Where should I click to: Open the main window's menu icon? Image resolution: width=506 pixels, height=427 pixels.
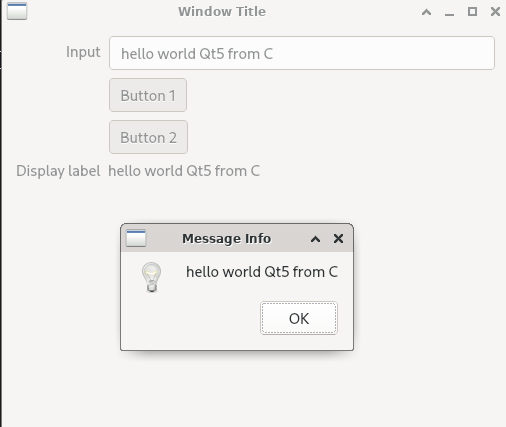pos(17,11)
